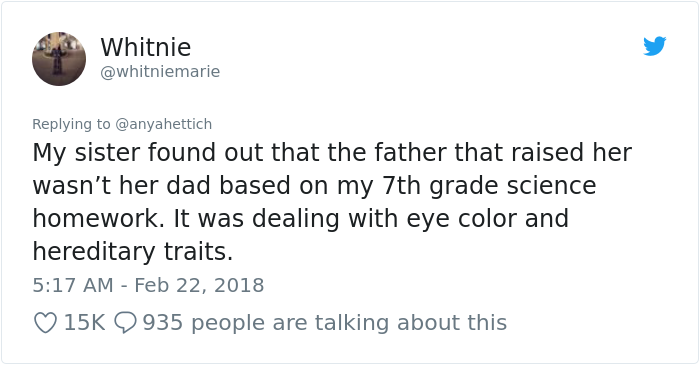Like the tweet with the heart icon
This screenshot has width=700, height=365.
tap(46, 323)
